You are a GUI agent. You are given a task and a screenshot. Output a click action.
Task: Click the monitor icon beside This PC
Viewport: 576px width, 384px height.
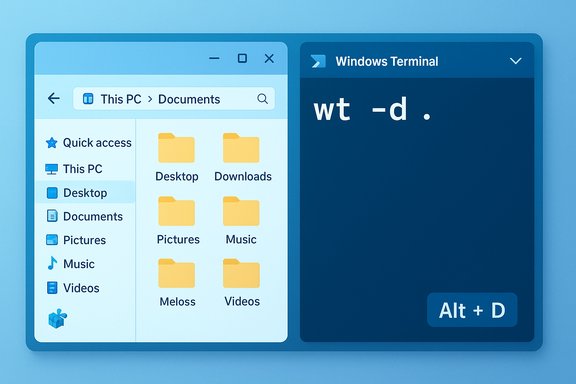click(x=51, y=169)
